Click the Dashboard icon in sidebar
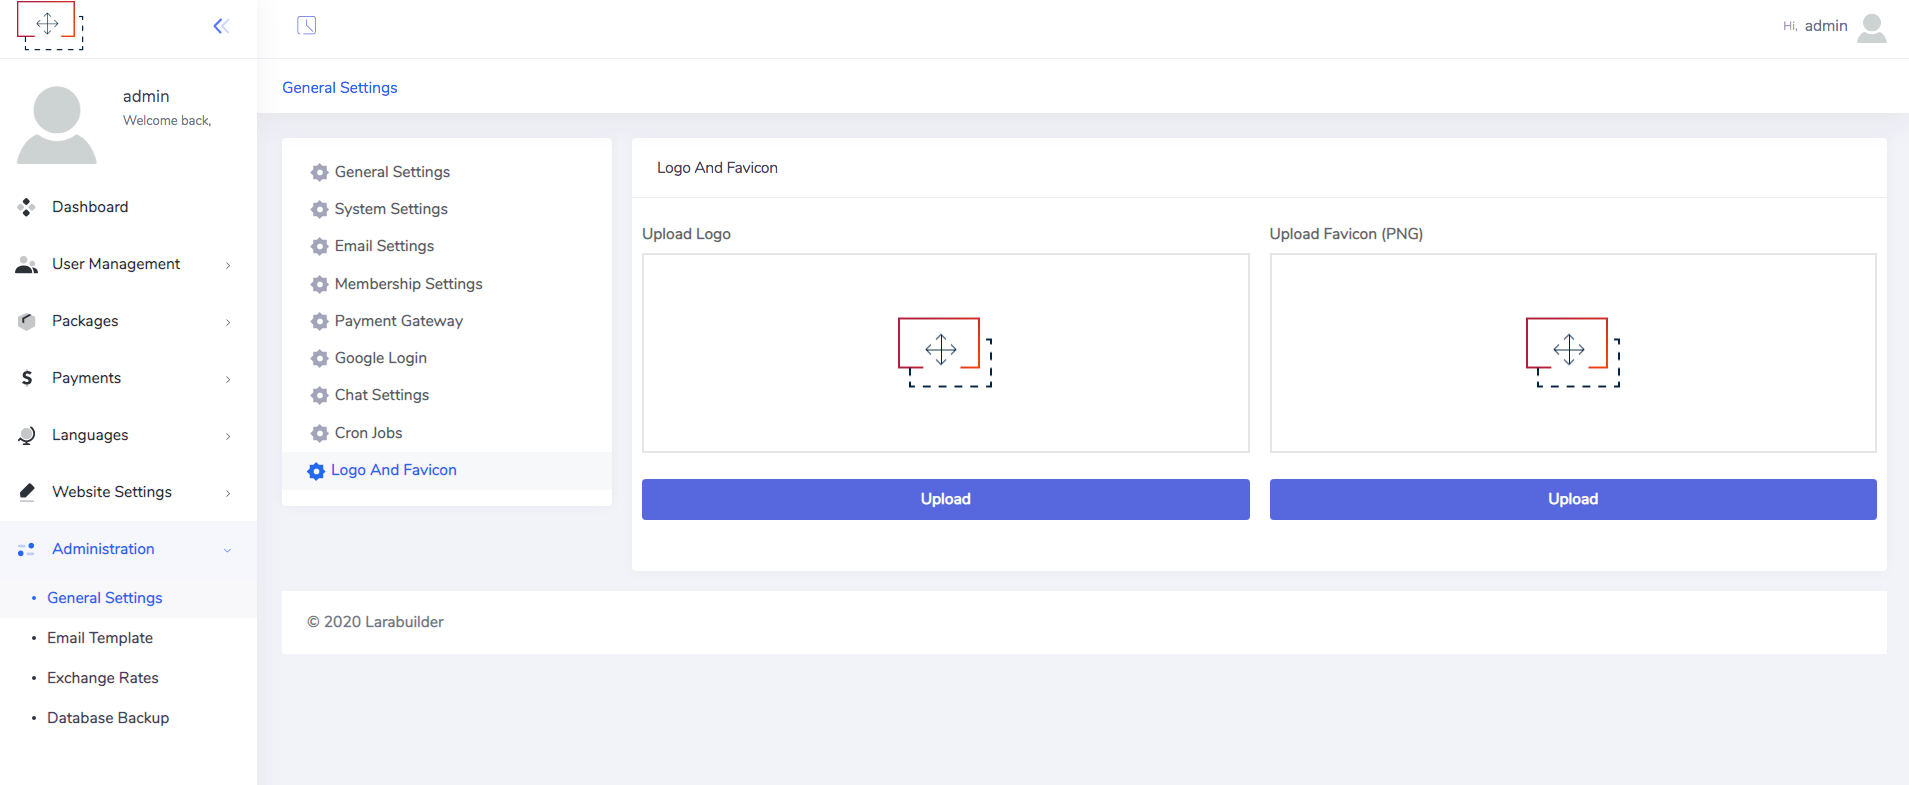Viewport: 1909px width, 785px height. [27, 207]
